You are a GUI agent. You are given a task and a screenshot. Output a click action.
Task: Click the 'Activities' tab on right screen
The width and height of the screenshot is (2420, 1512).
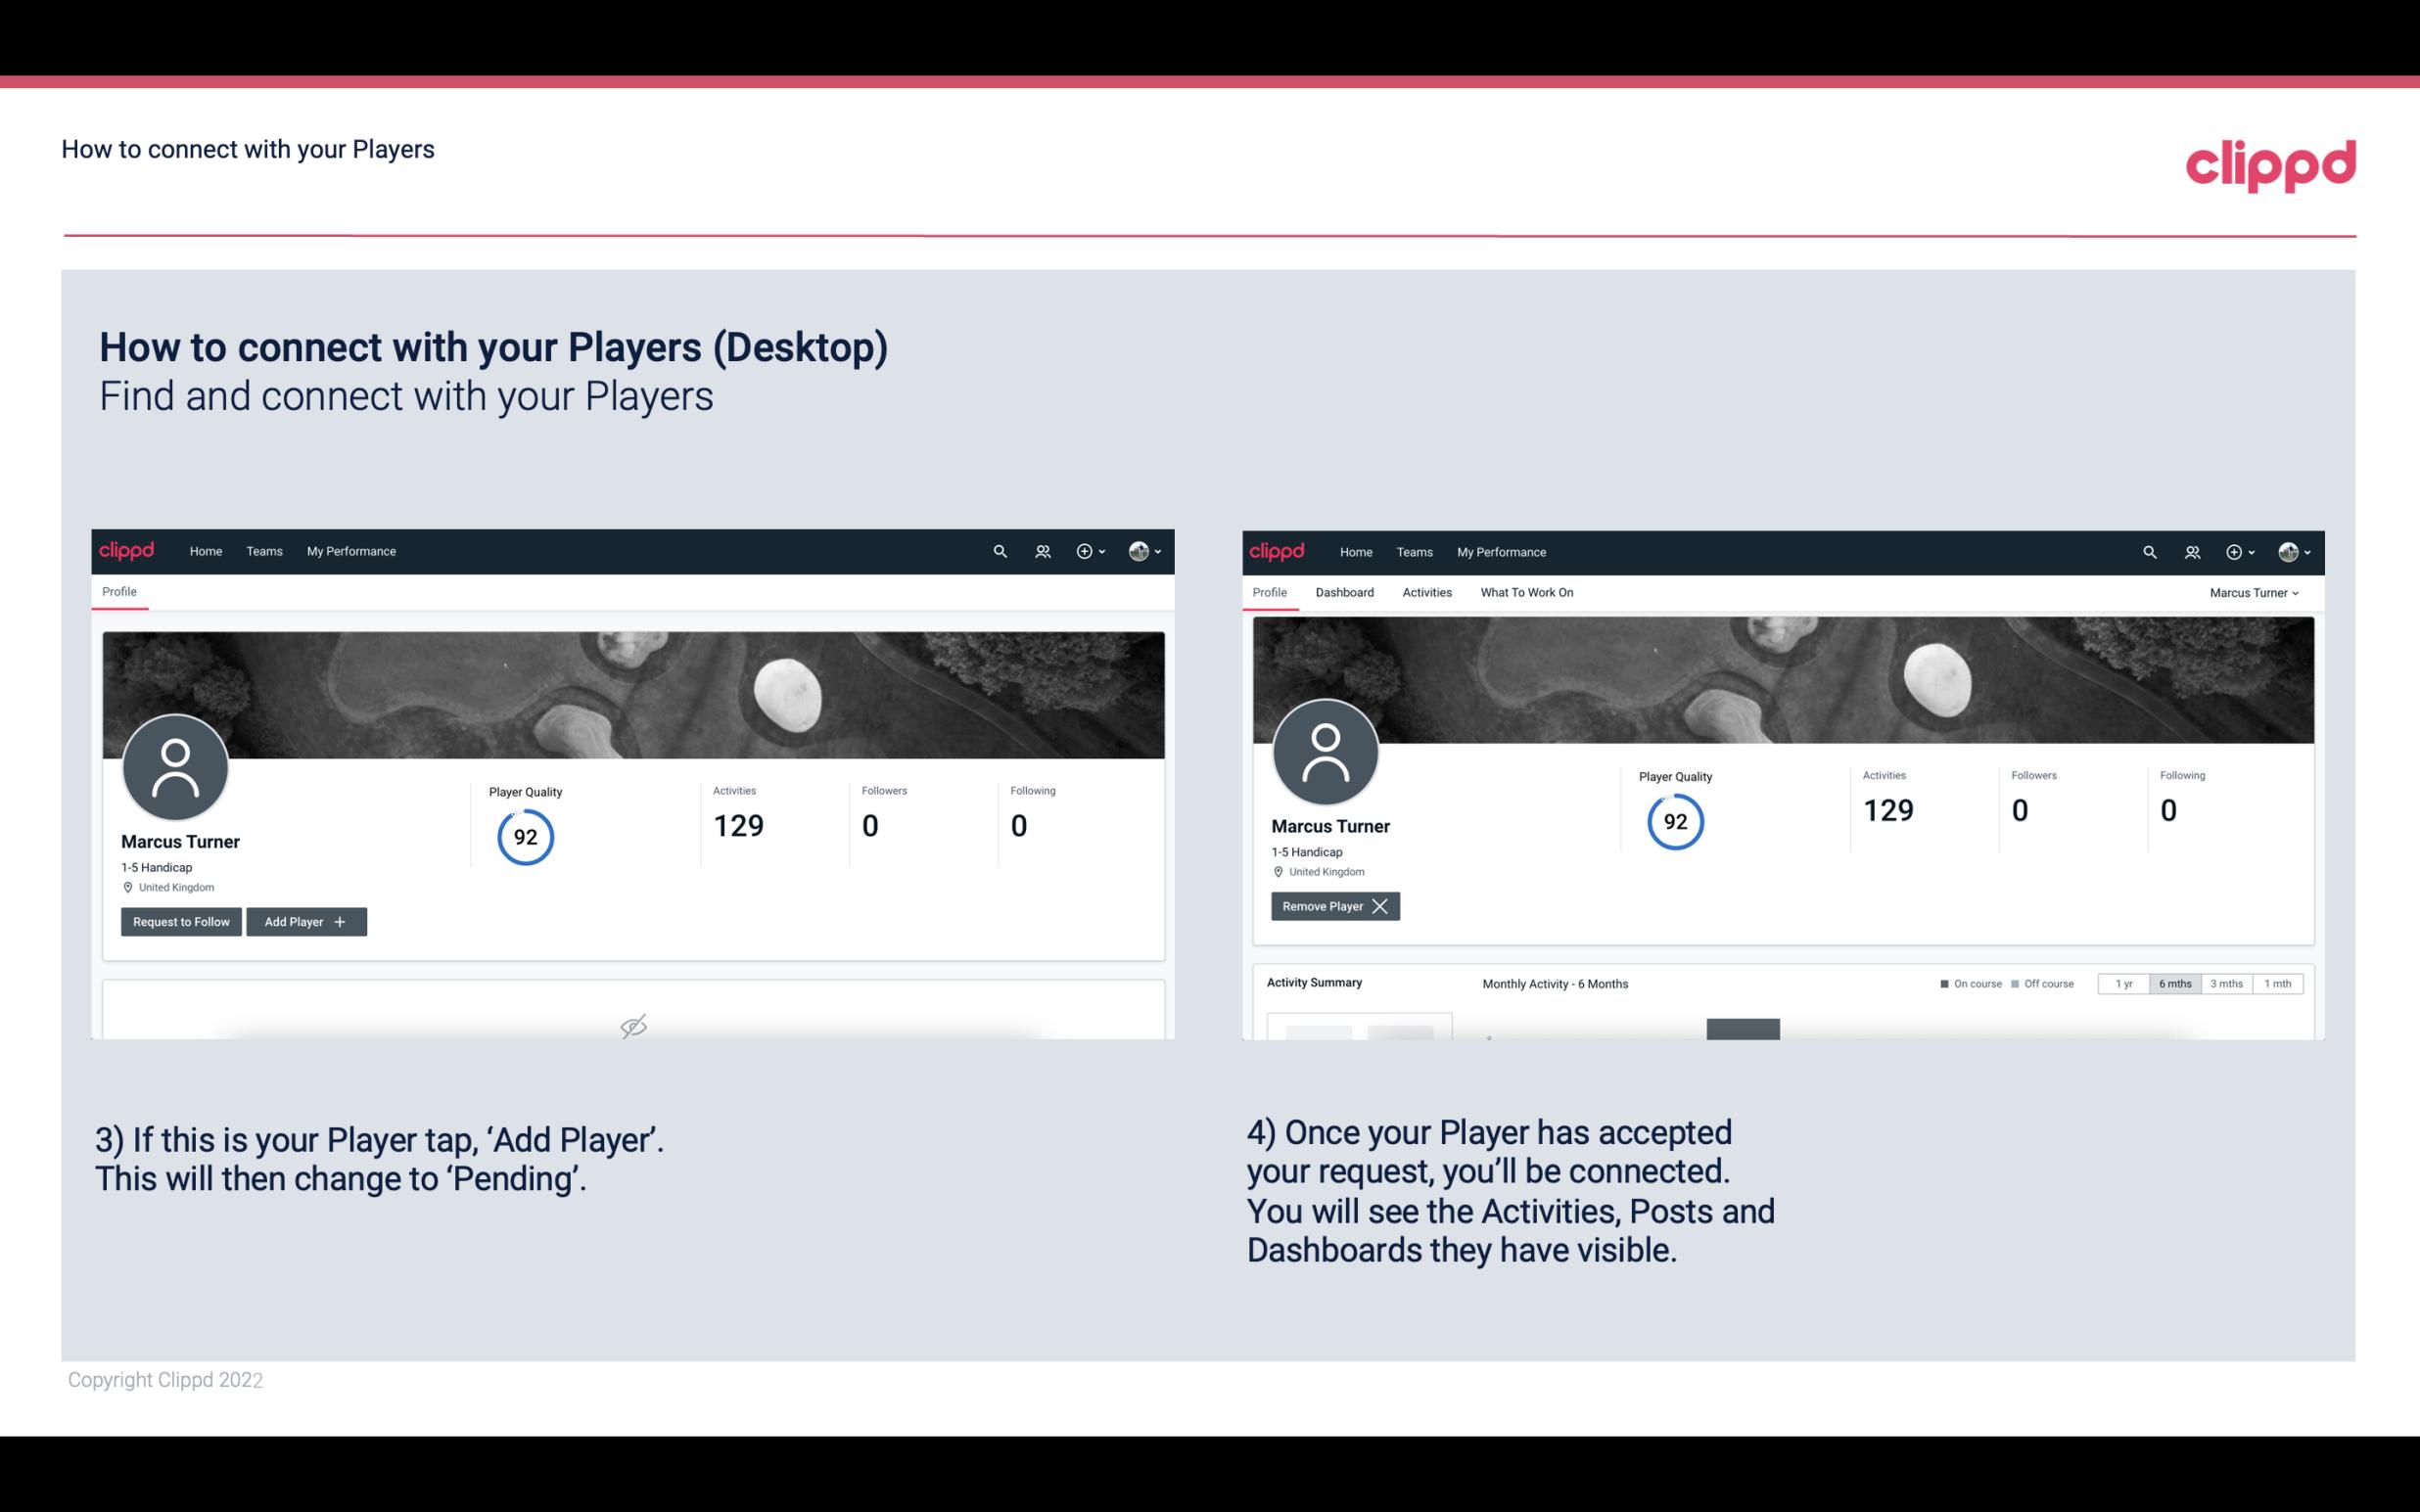[1427, 592]
